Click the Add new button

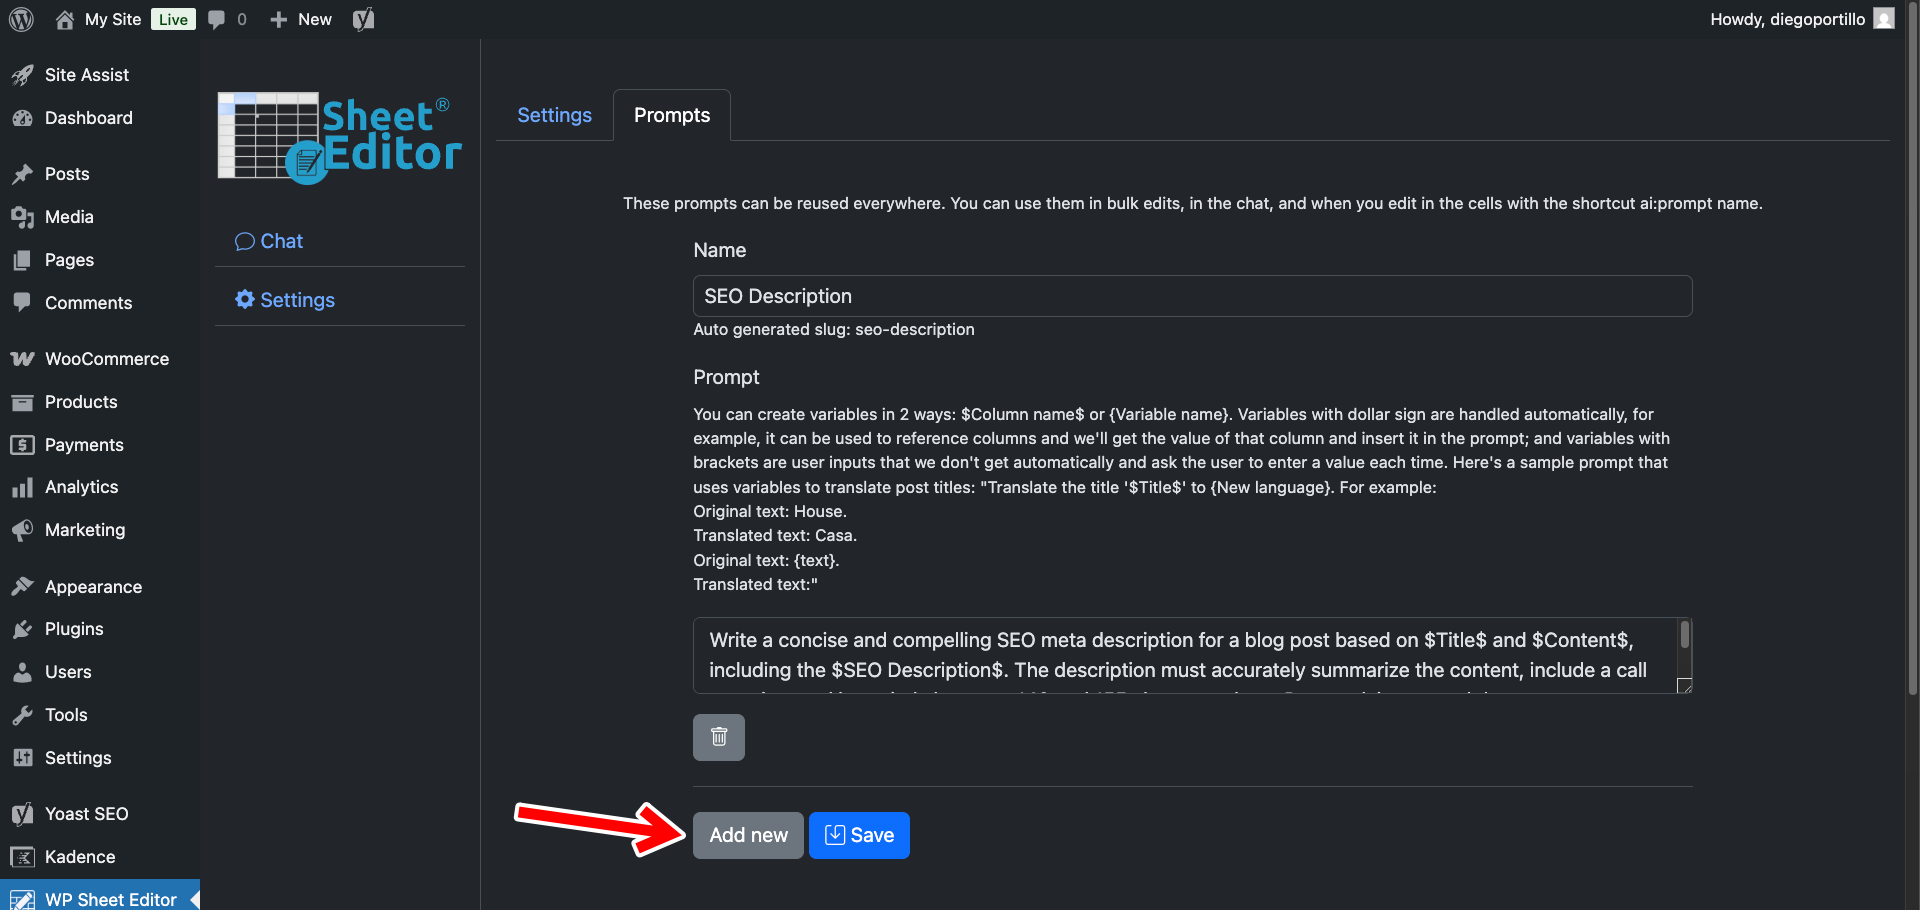(x=748, y=835)
